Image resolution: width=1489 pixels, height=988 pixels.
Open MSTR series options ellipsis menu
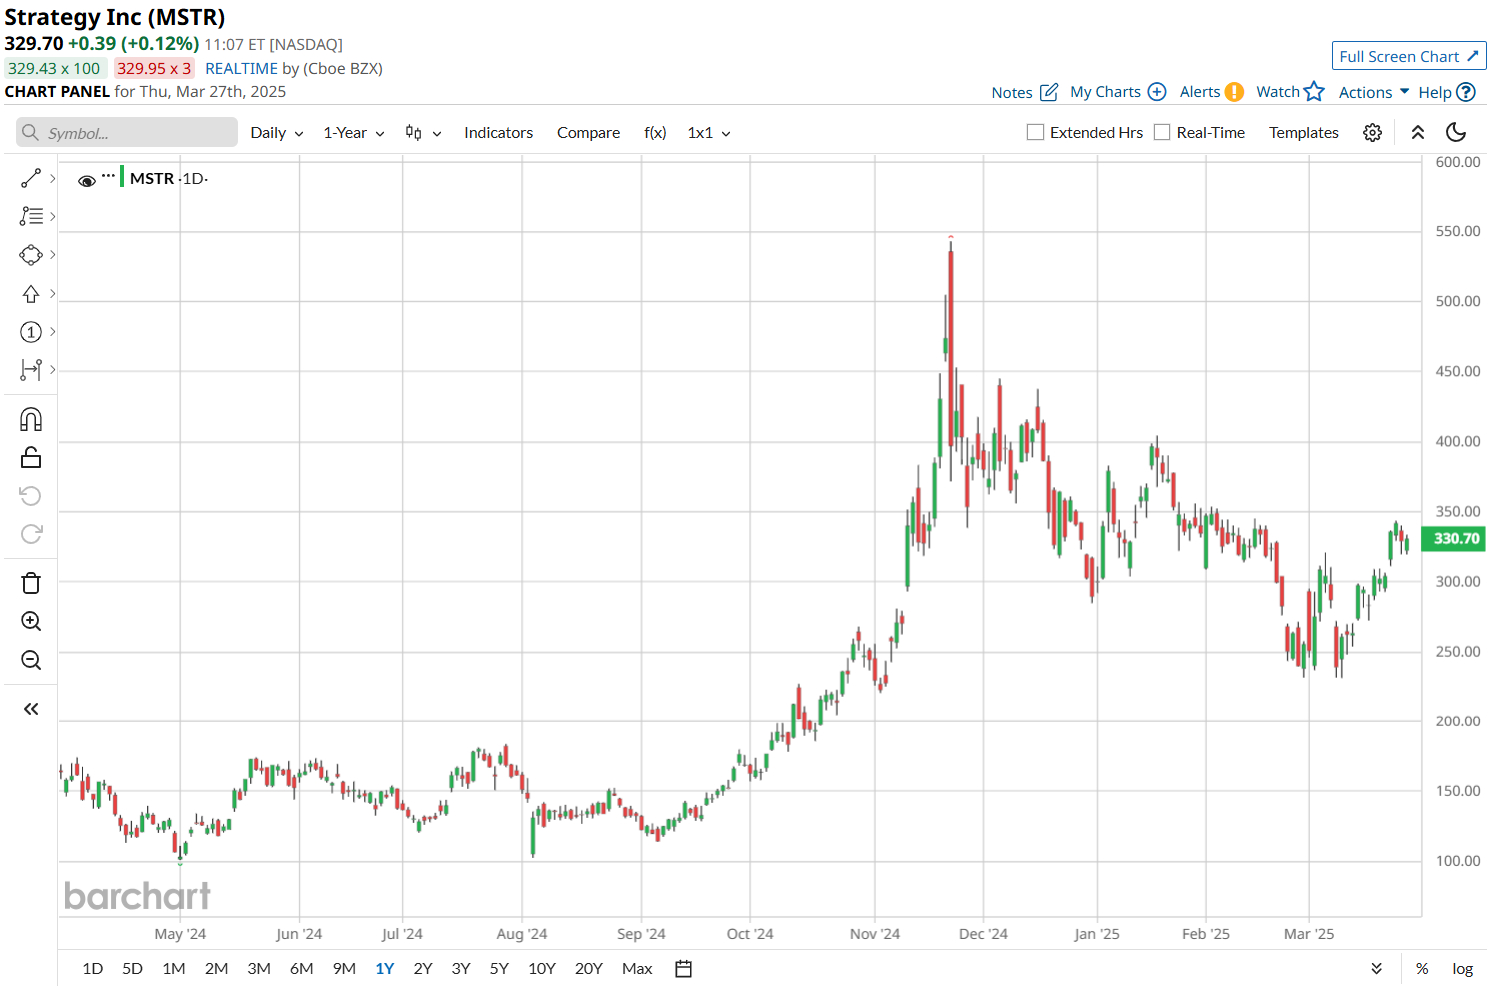click(108, 176)
